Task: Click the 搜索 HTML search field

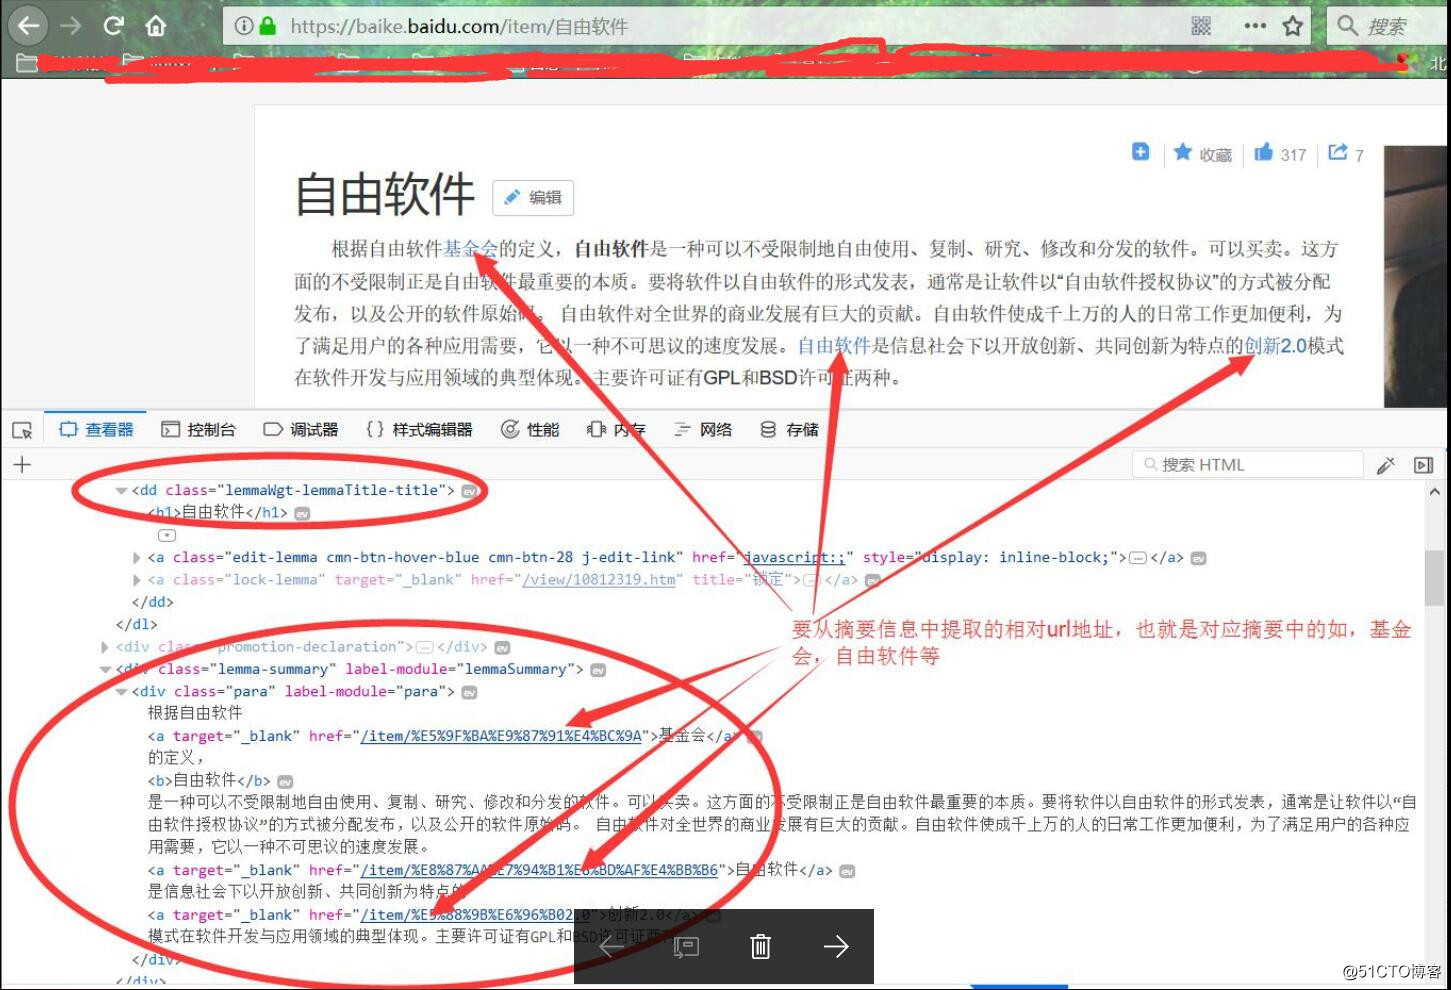Action: point(1248,465)
